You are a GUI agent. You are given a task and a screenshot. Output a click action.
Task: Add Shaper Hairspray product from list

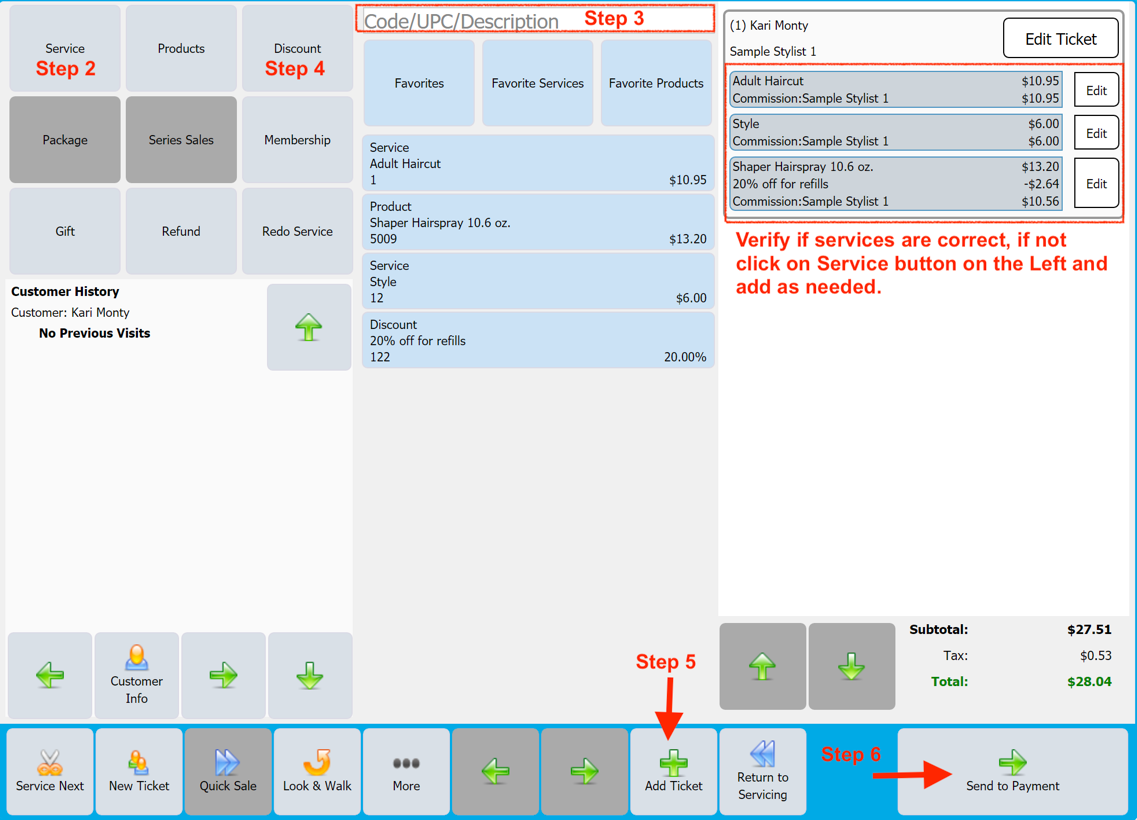[538, 222]
